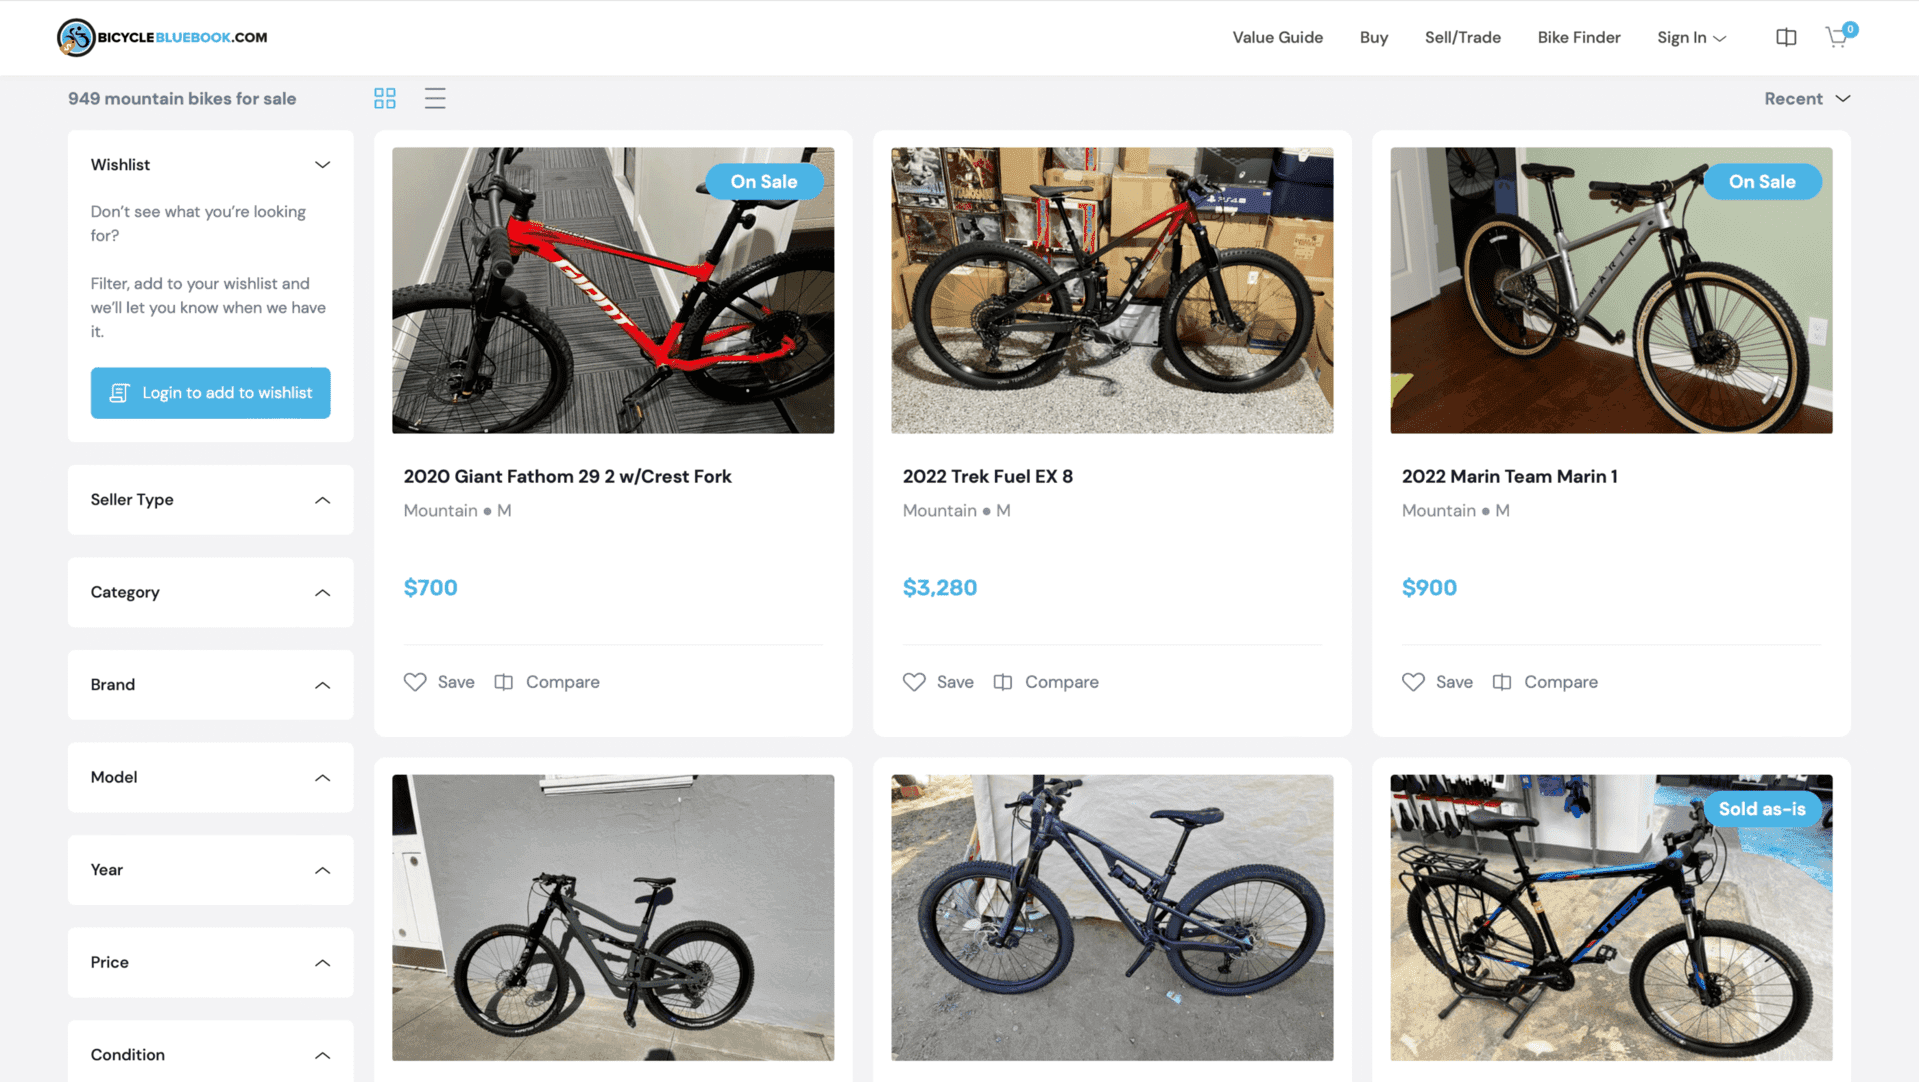
Task: Open the shopping cart
Action: point(1837,37)
